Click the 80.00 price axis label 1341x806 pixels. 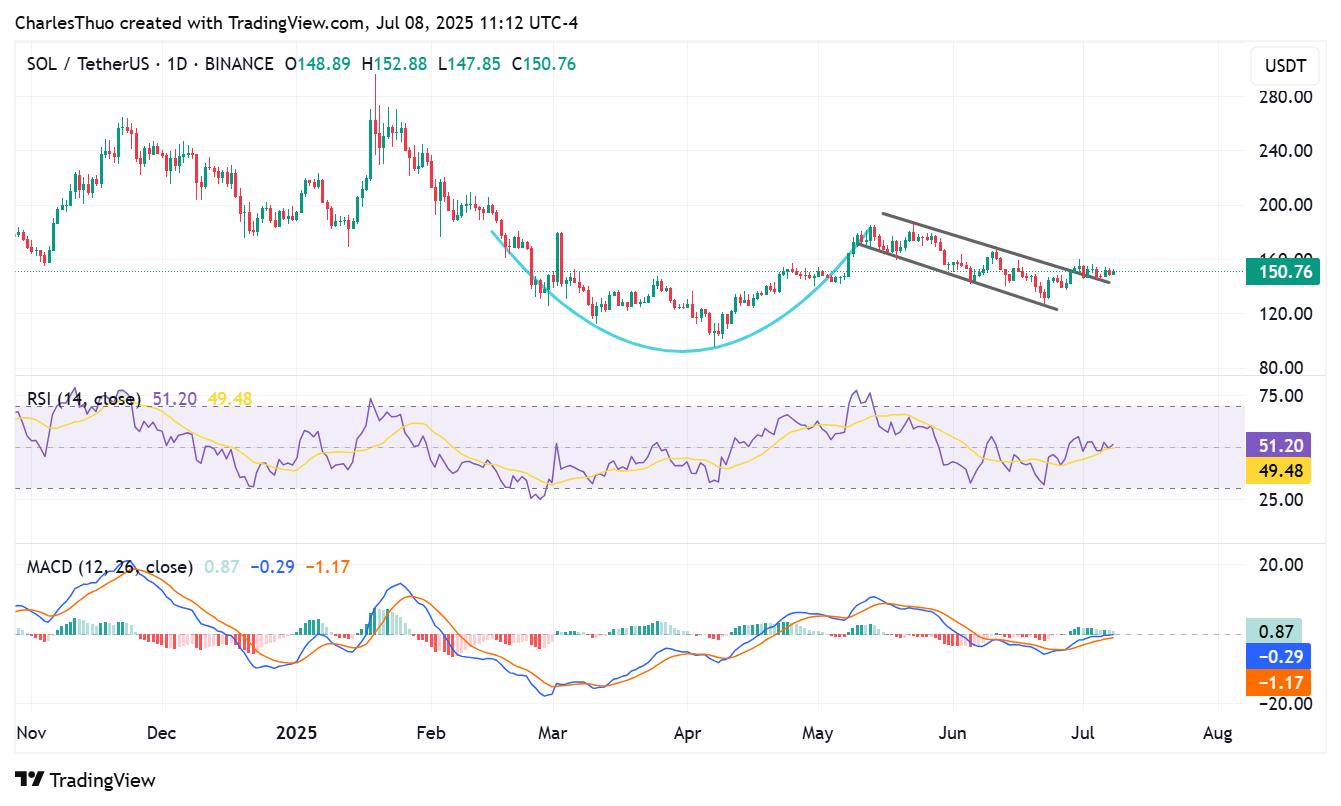click(x=1284, y=368)
